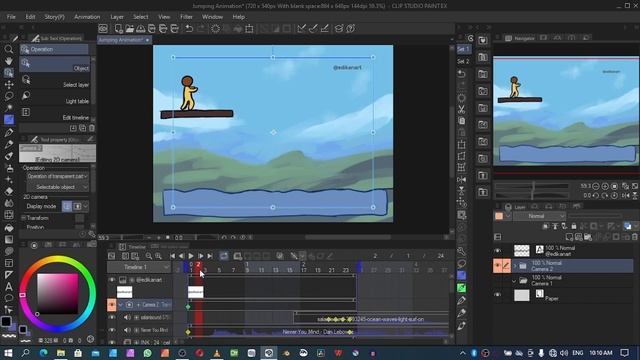Open the display mode dropdown arrow
The width and height of the screenshot is (640, 360).
click(85, 206)
